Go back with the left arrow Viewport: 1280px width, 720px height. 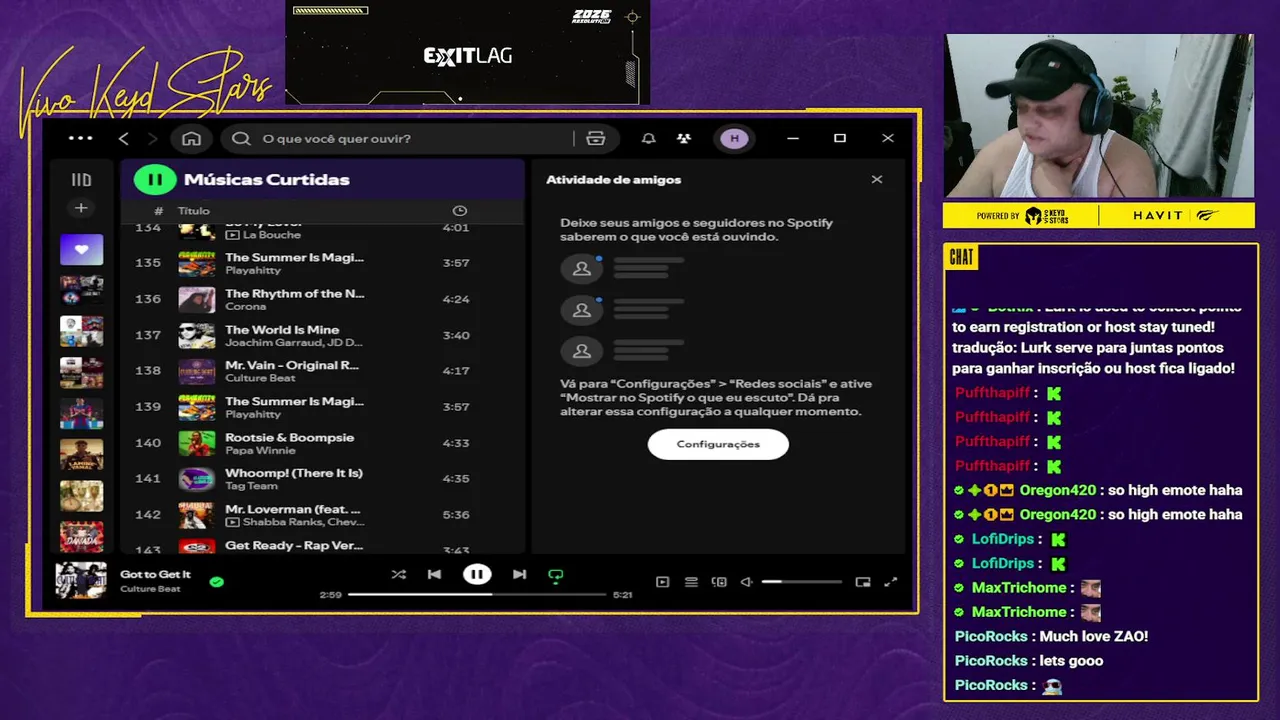point(123,138)
